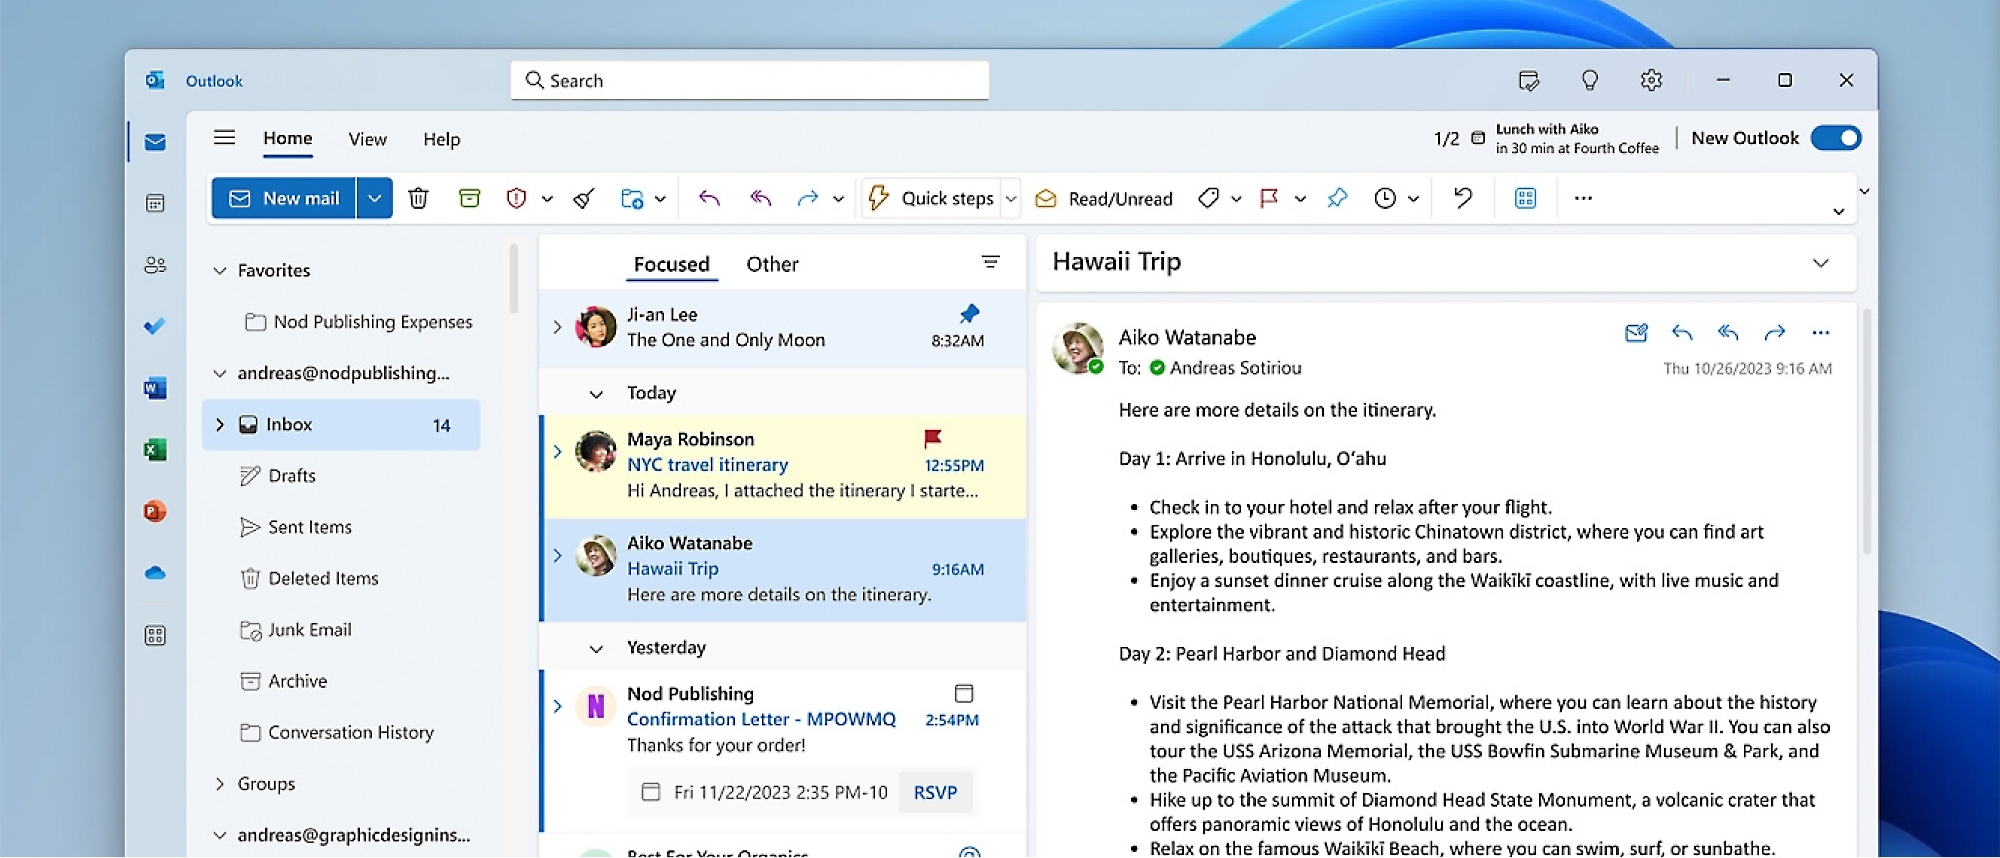Open the Excel app in sidebar
The width and height of the screenshot is (2000, 858).
[155, 450]
